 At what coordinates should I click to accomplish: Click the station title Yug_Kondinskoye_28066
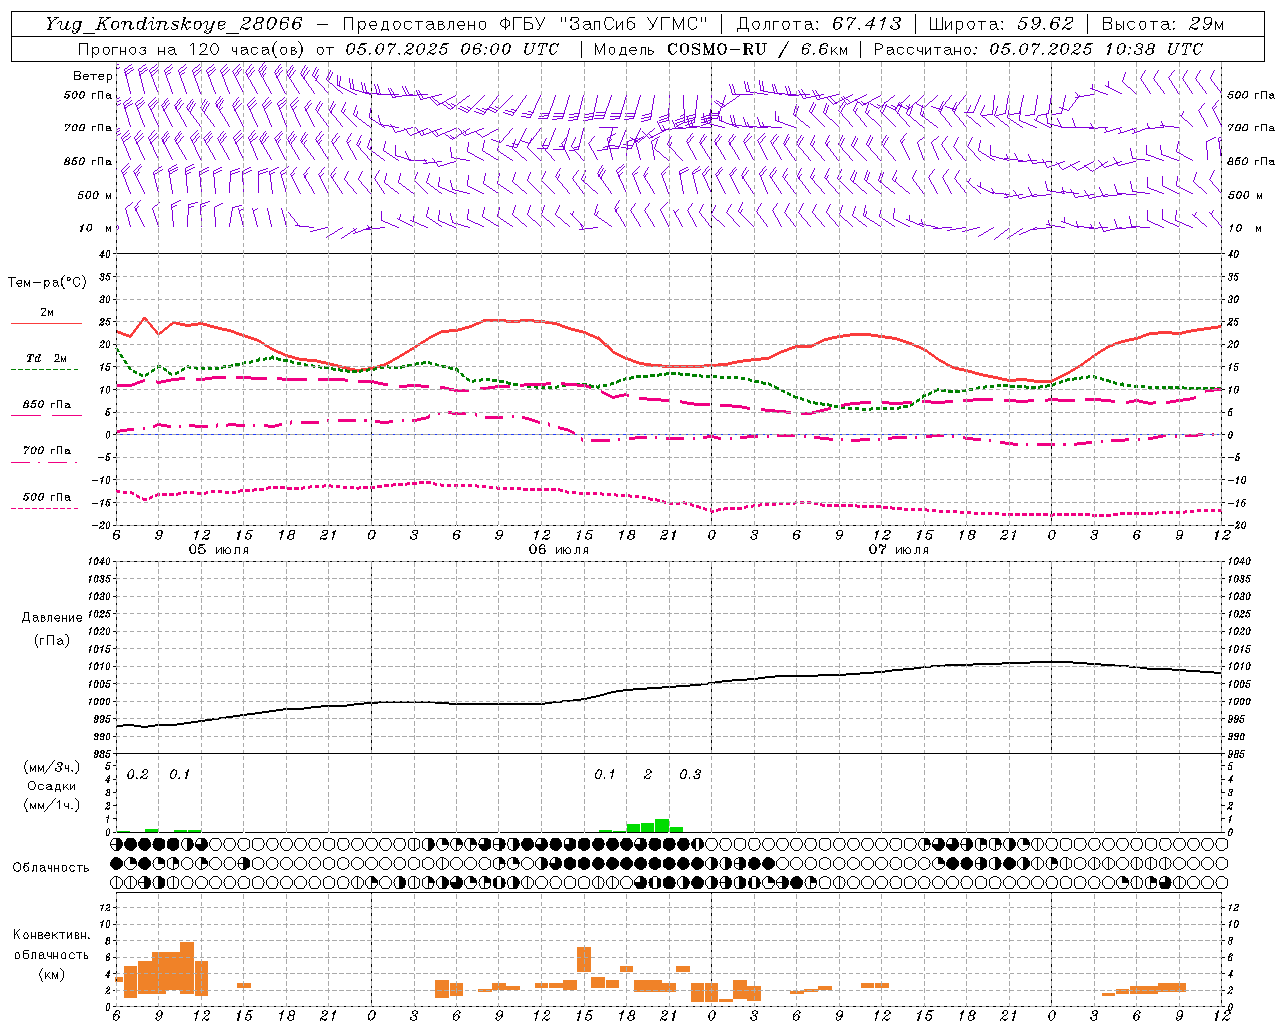tap(173, 24)
